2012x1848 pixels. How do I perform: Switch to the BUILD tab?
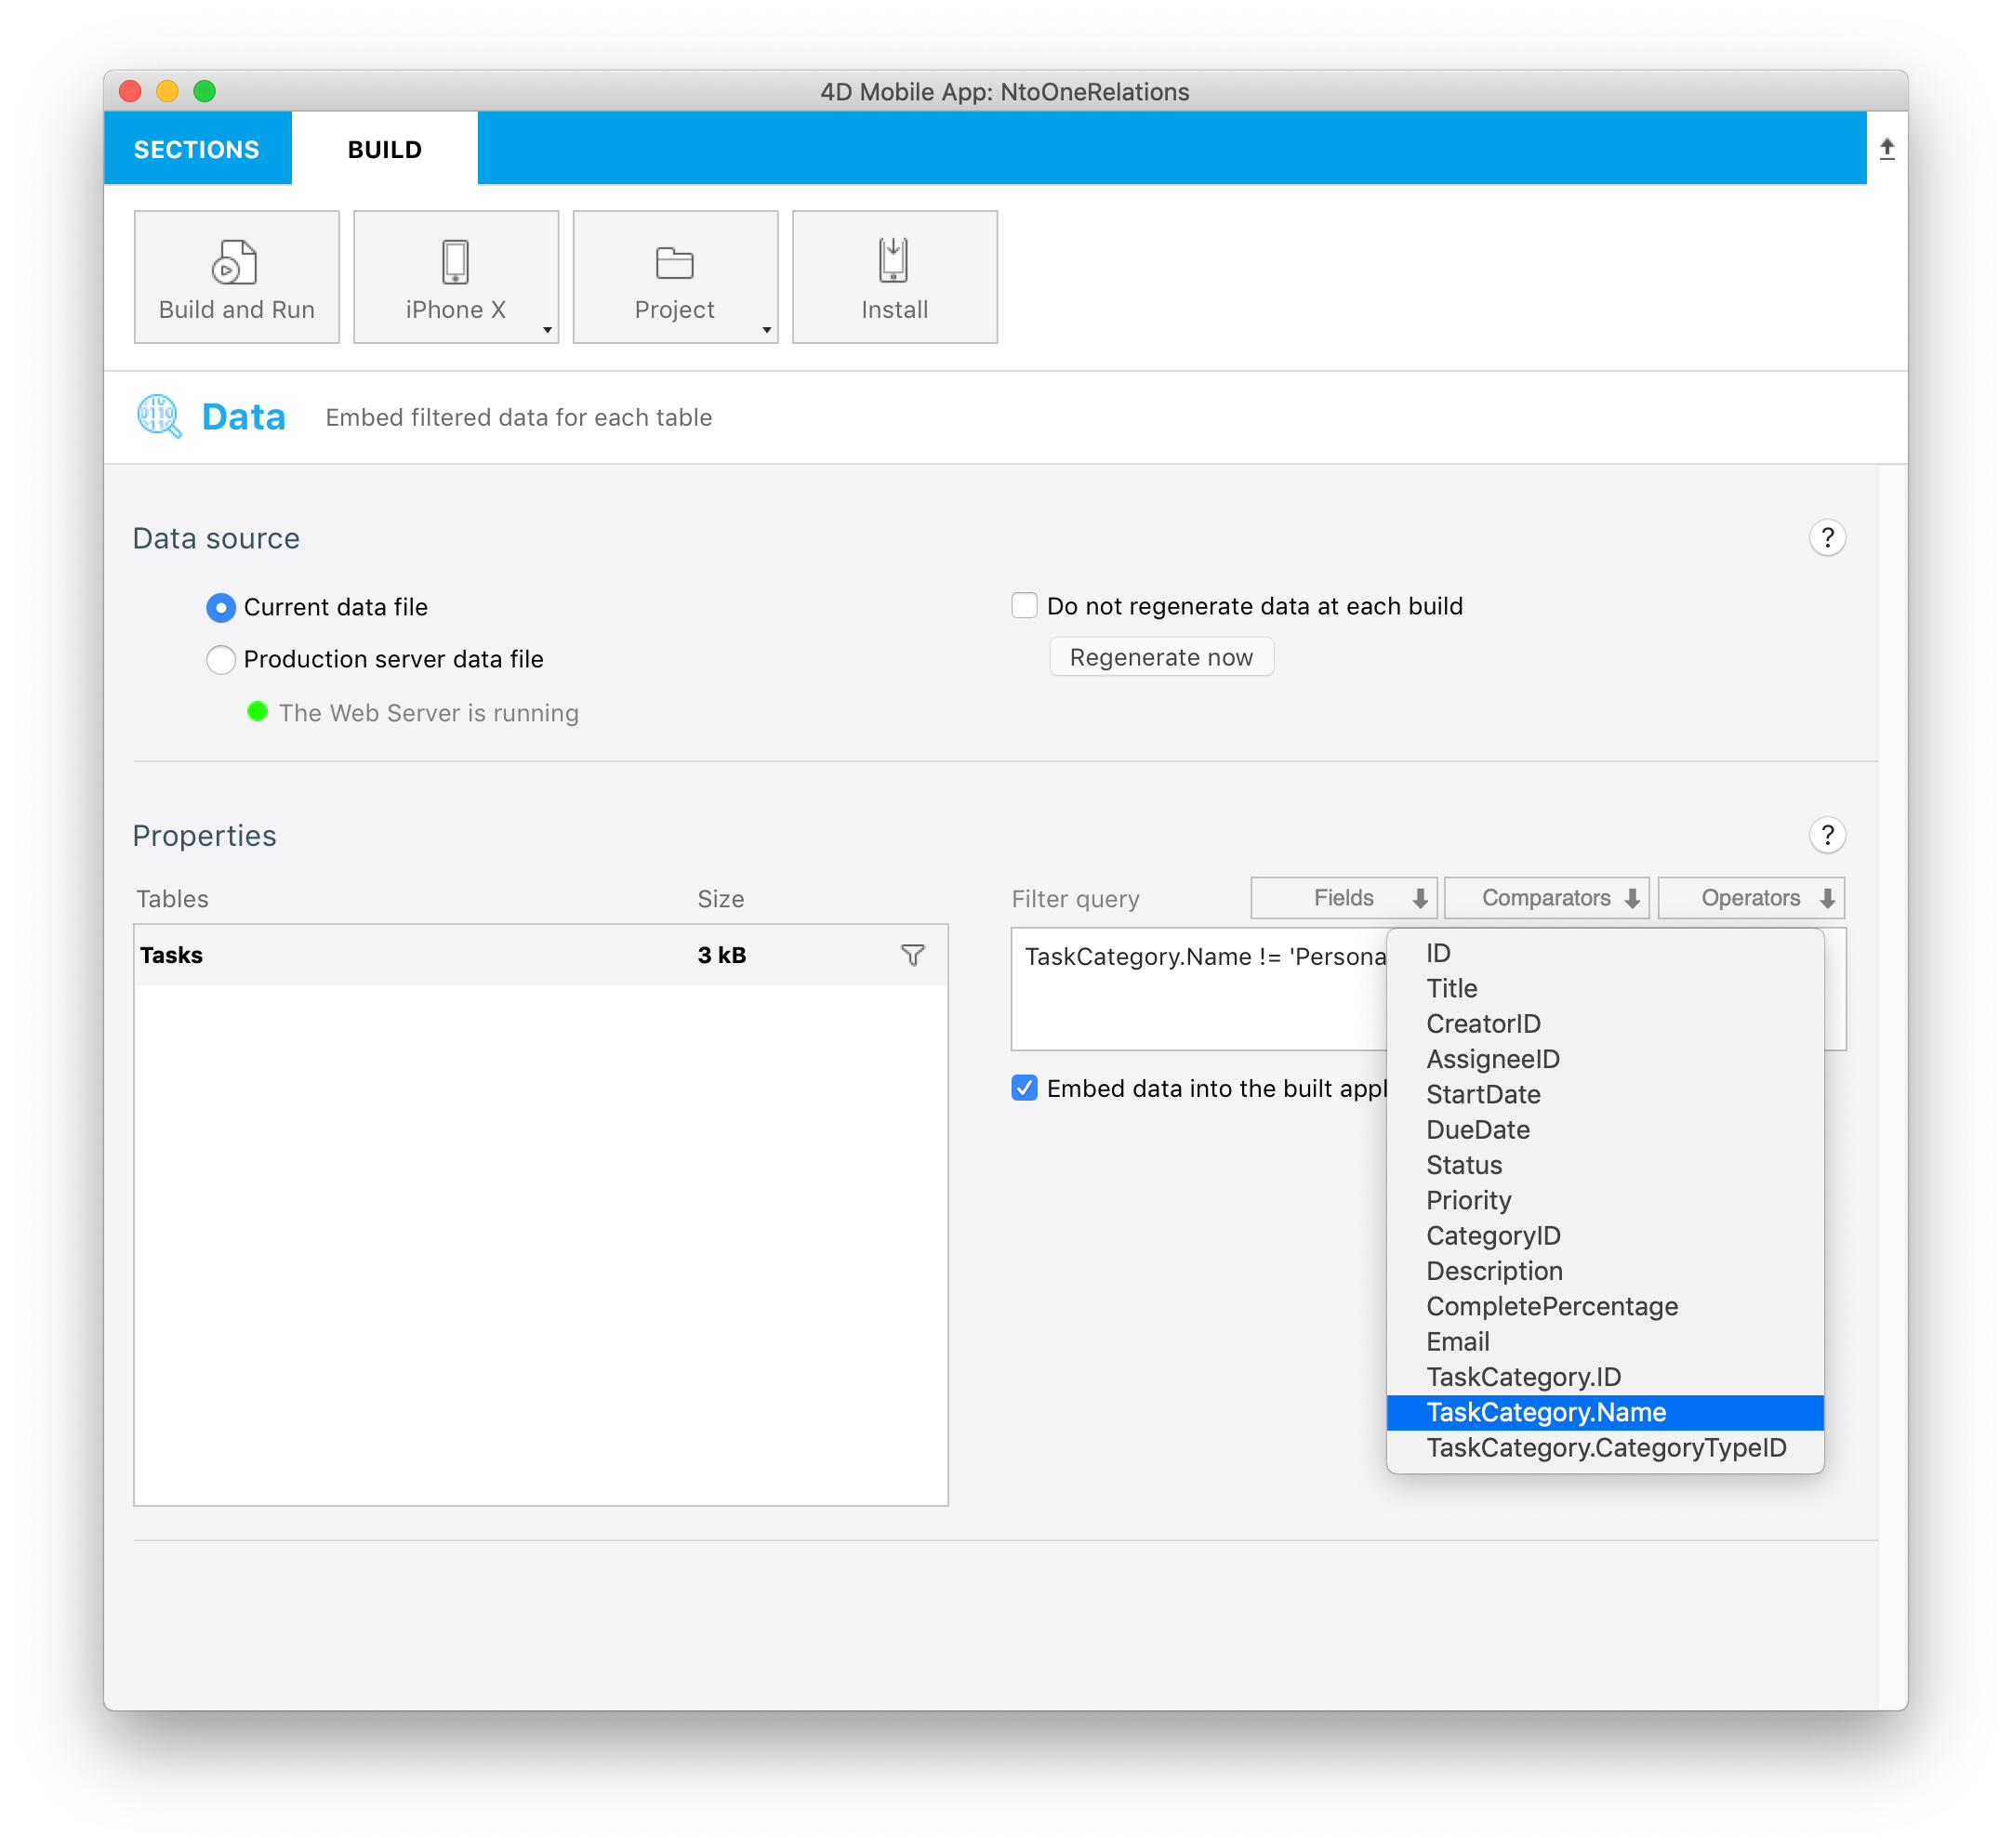pyautogui.click(x=385, y=149)
